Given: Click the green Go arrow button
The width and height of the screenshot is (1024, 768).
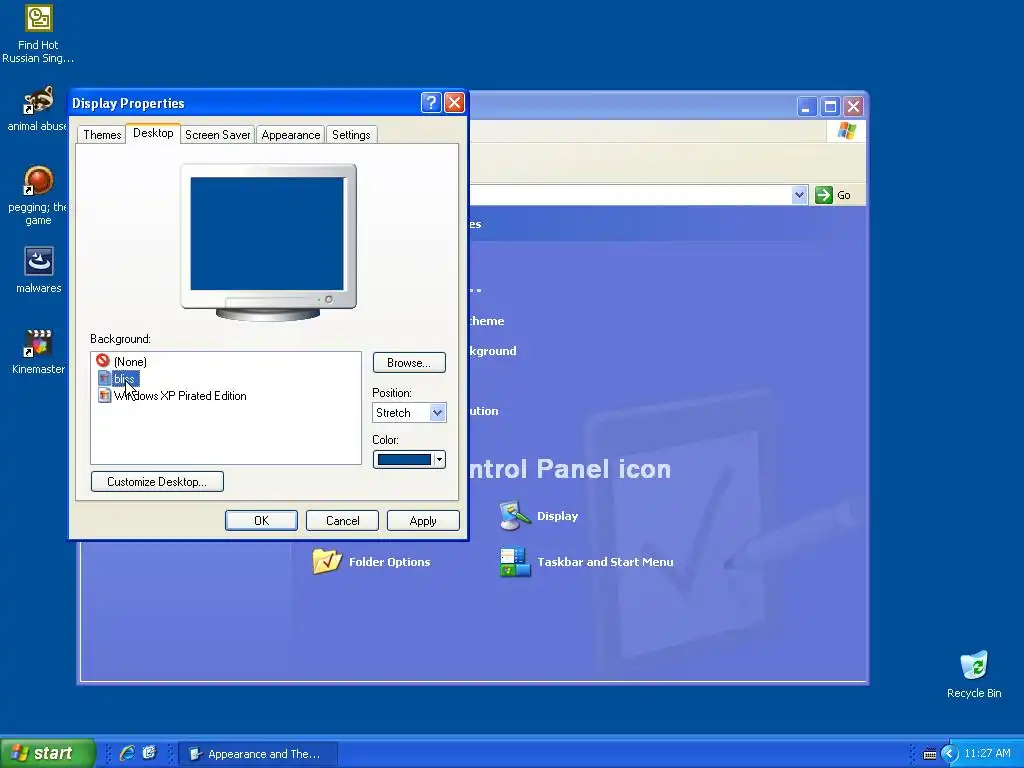Looking at the screenshot, I should pyautogui.click(x=824, y=195).
